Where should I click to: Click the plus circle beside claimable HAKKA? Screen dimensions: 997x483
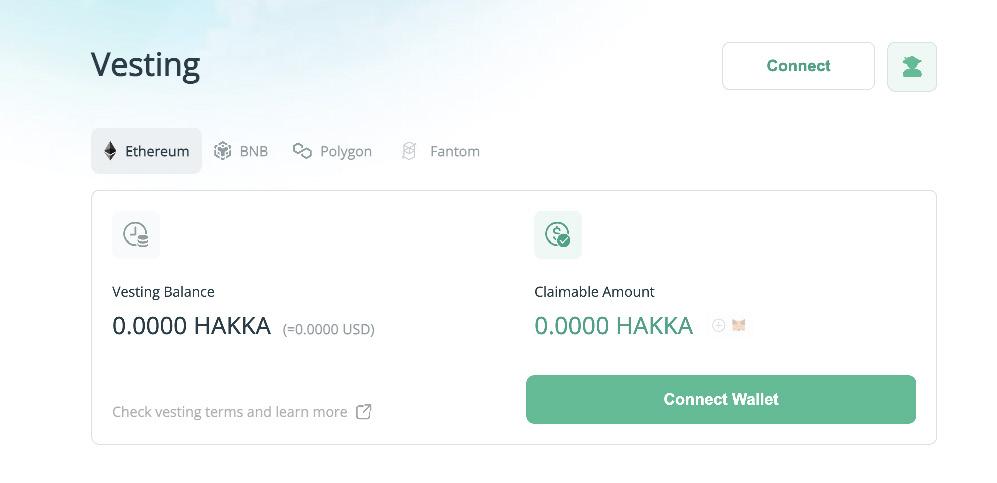(718, 325)
